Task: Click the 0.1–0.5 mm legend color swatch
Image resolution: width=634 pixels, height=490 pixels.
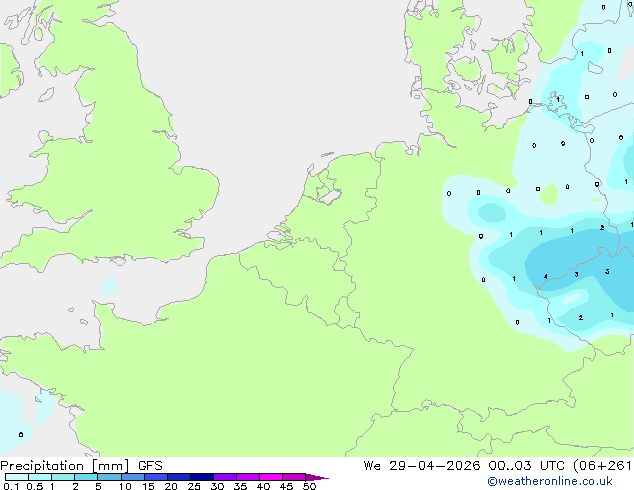Action: pyautogui.click(x=17, y=477)
